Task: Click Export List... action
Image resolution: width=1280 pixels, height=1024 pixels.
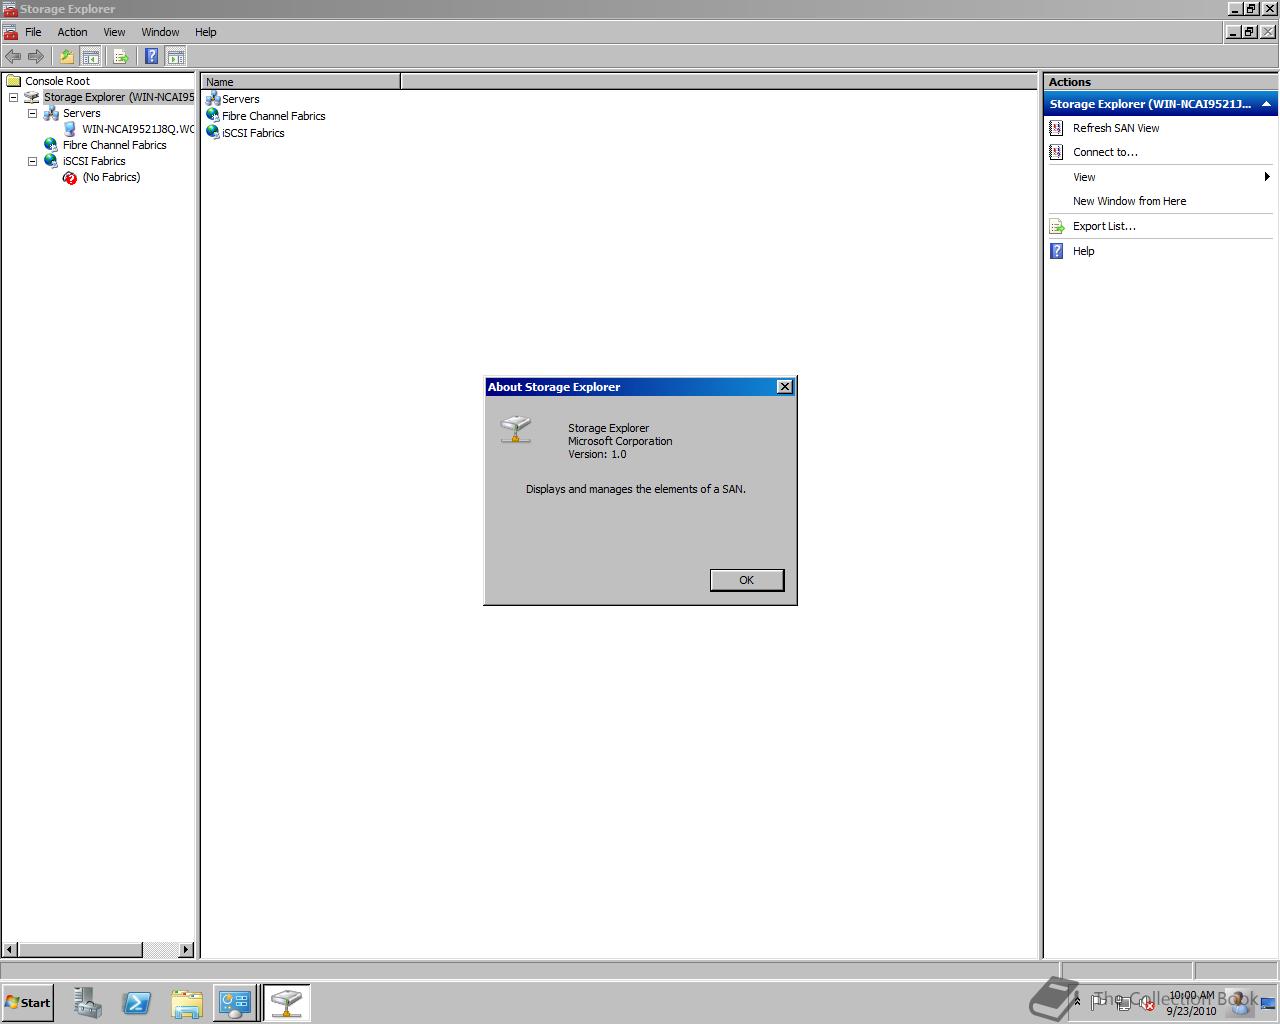Action: 1104,226
